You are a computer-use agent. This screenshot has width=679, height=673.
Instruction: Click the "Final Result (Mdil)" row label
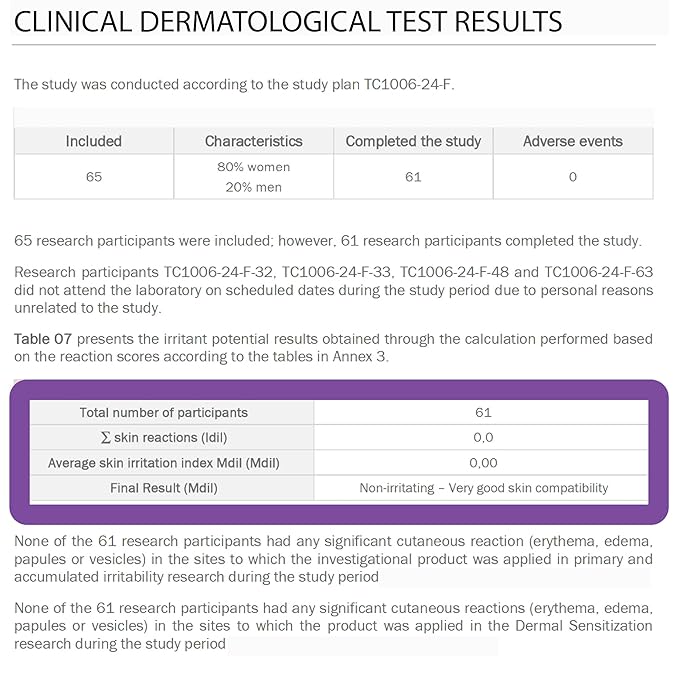[x=164, y=488]
